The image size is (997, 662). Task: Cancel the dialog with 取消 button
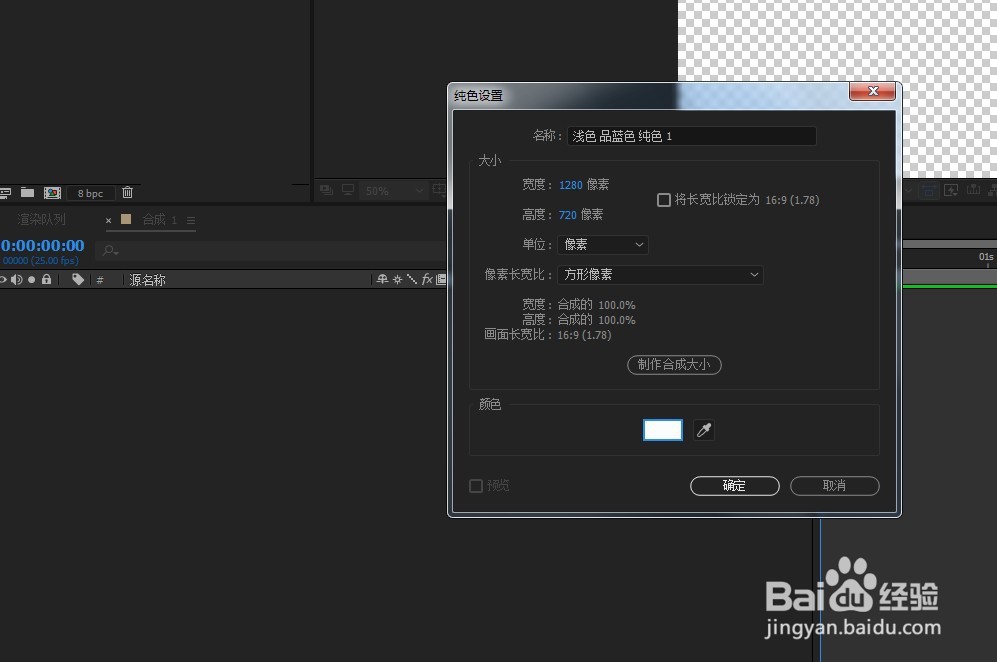click(834, 486)
